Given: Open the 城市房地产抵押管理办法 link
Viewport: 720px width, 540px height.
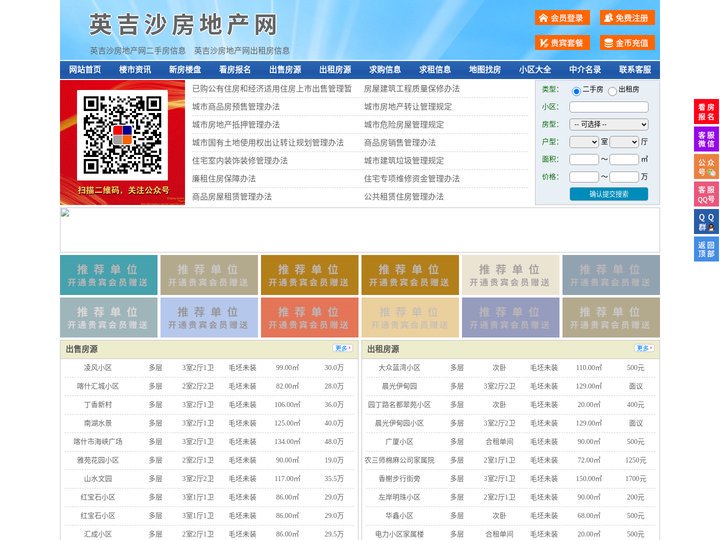Looking at the screenshot, I should pos(236,124).
